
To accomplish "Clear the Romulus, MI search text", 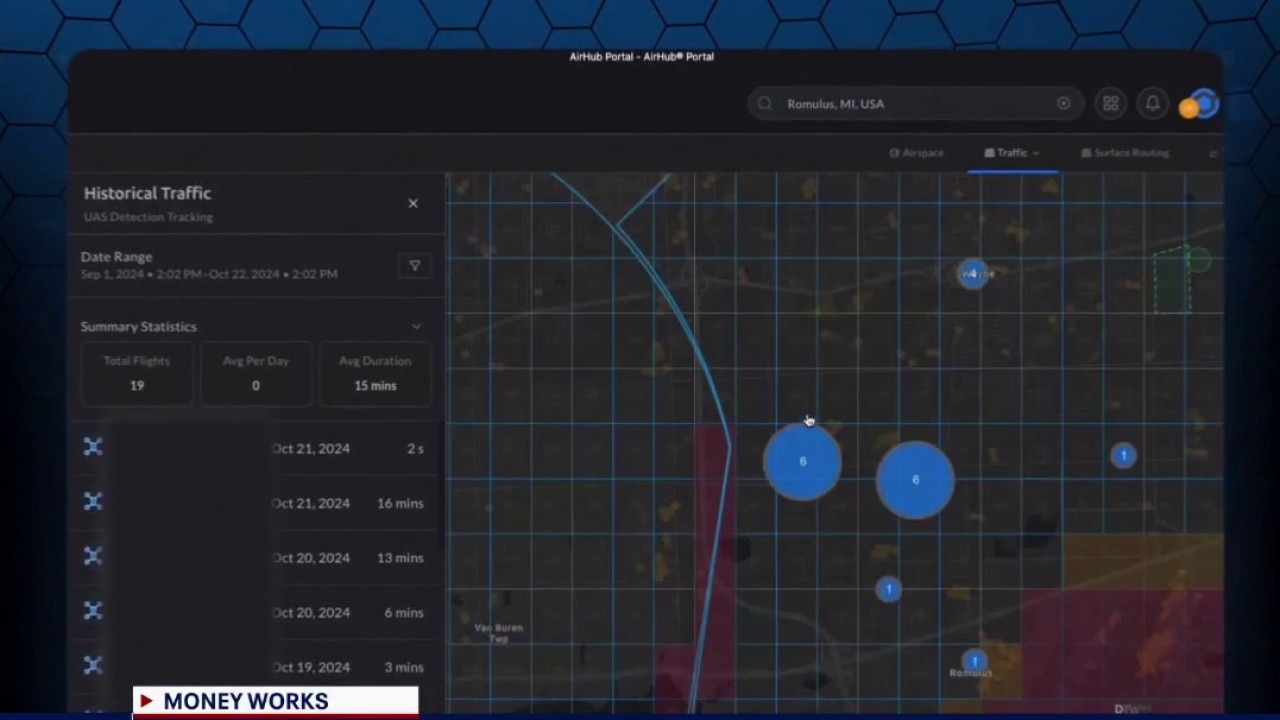I will [x=1063, y=104].
